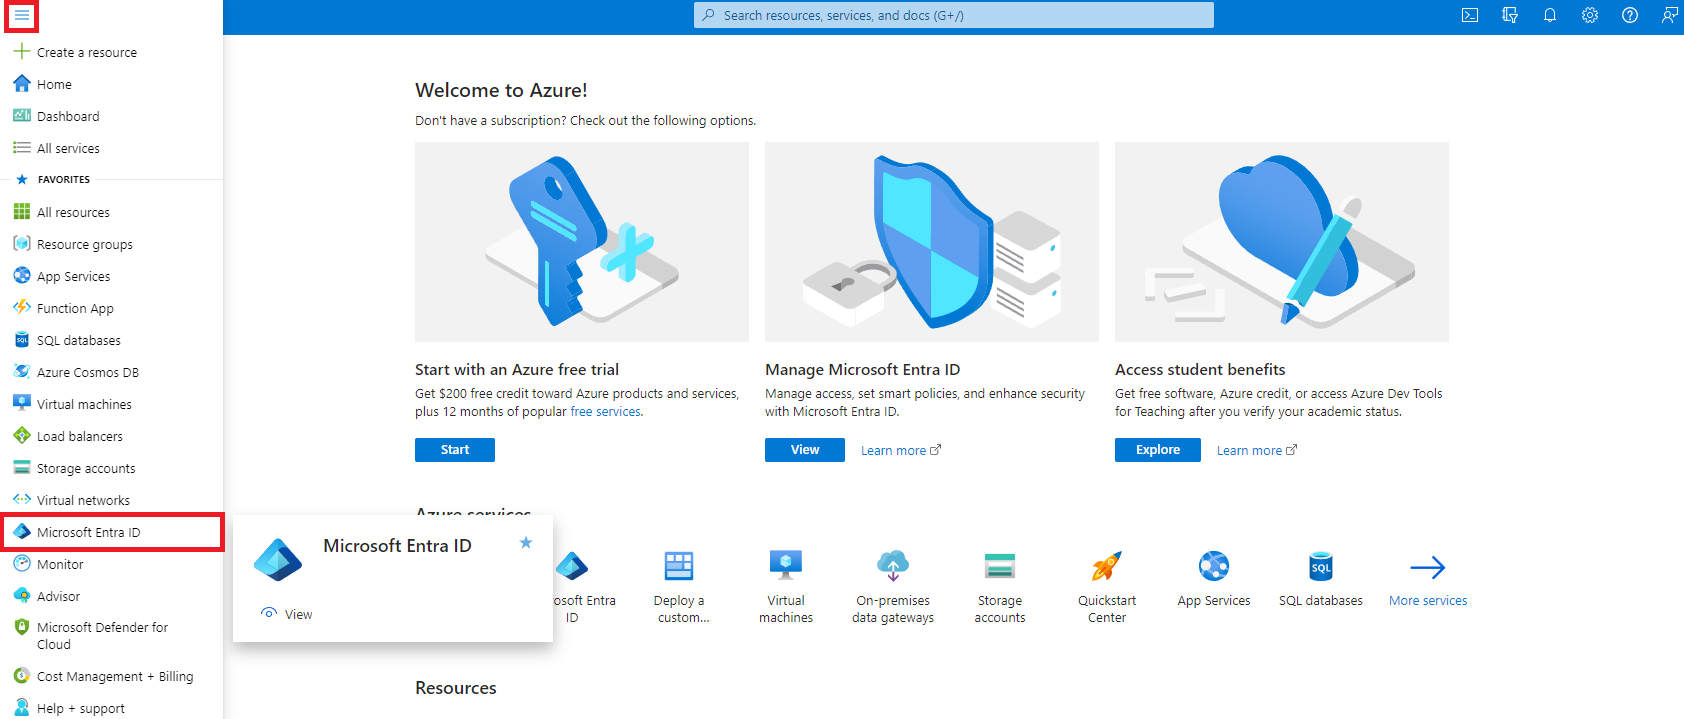Toggle favorite star on Entra ID flyout

pos(526,543)
